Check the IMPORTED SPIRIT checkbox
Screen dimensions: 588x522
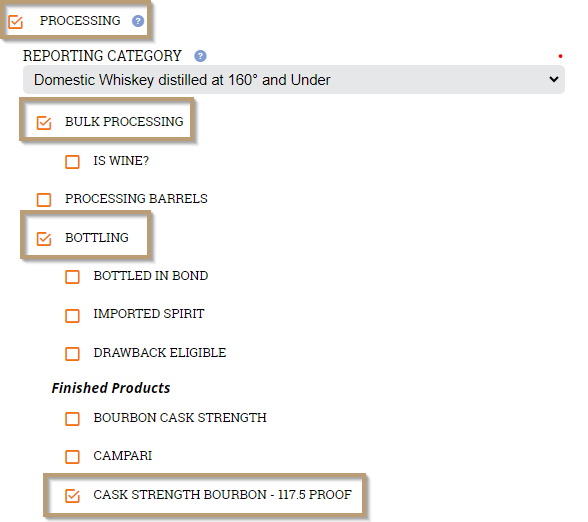pyautogui.click(x=72, y=315)
